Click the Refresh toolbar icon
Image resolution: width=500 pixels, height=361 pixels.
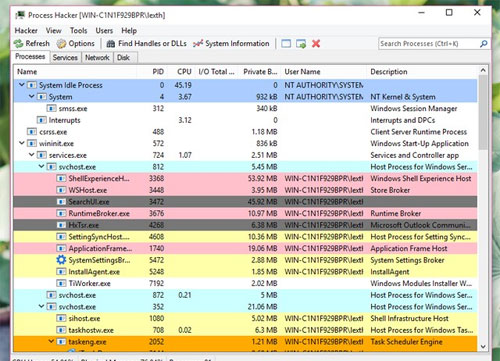[x=18, y=43]
